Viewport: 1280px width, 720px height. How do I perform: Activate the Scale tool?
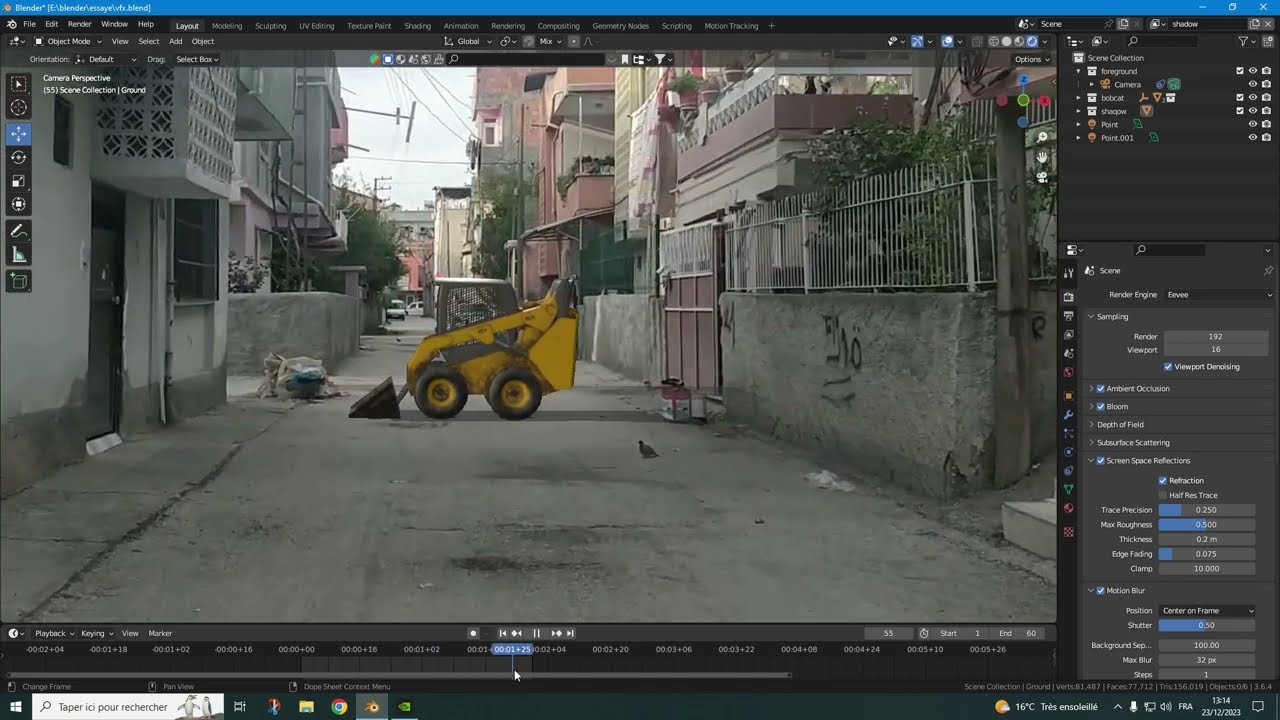(19, 181)
